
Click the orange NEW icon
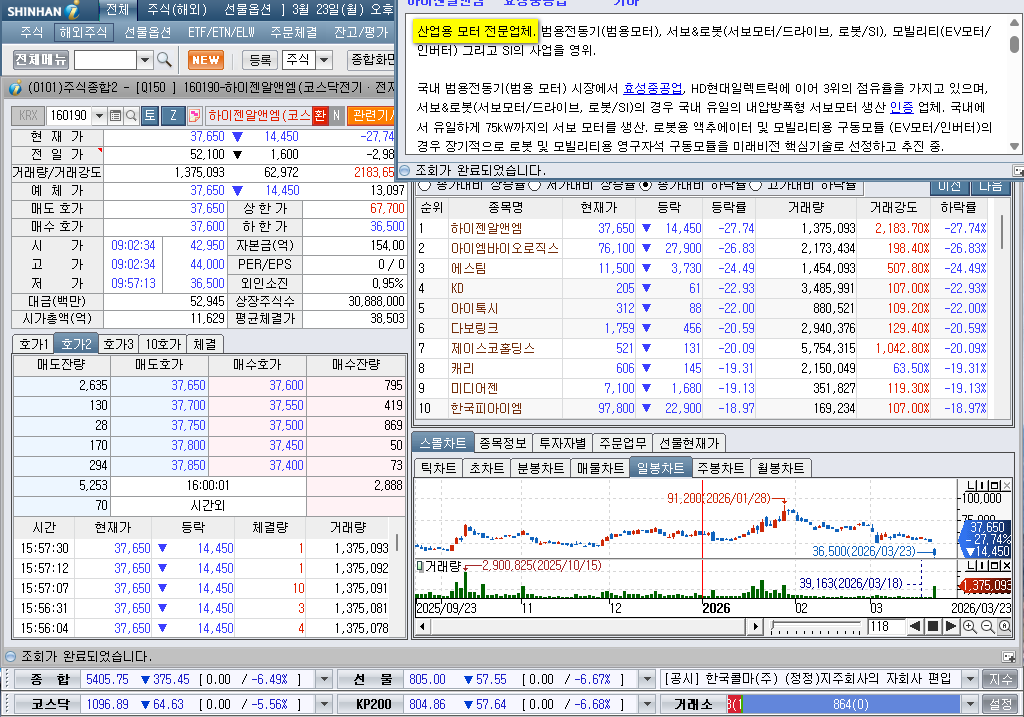tap(206, 60)
